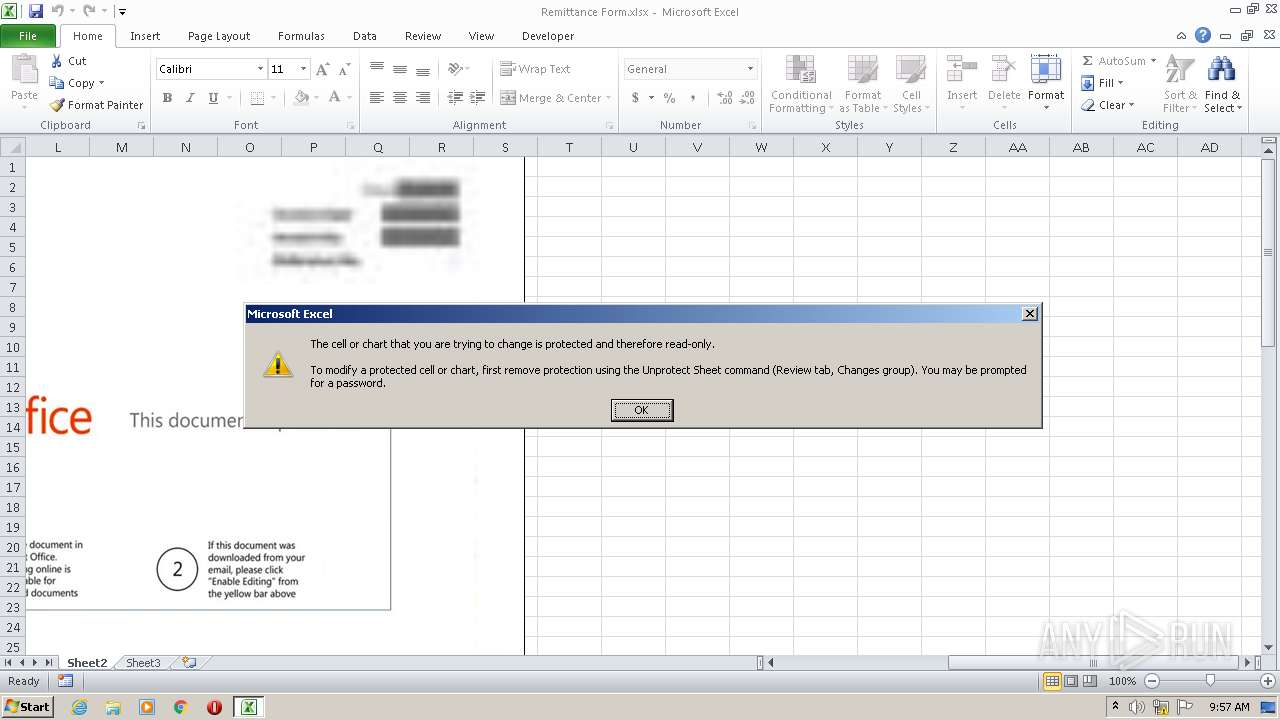
Task: Open the Clear dropdown
Action: click(1108, 105)
